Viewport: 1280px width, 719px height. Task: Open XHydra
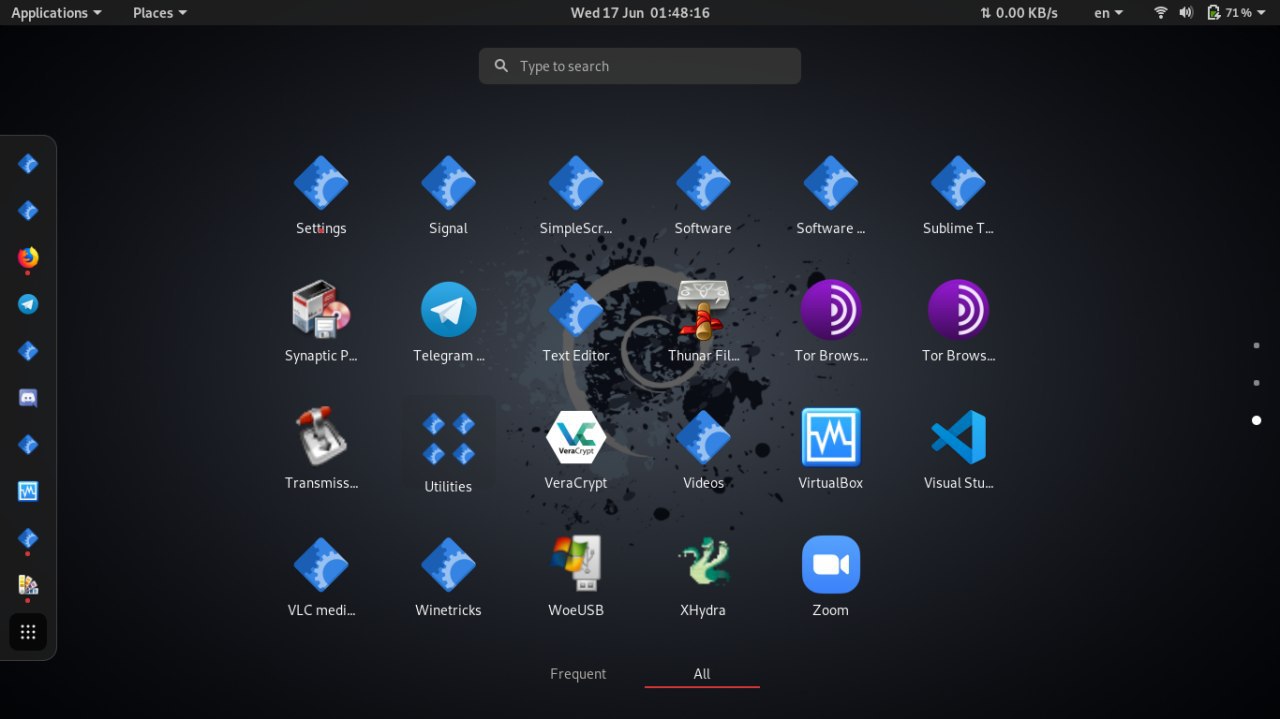pyautogui.click(x=703, y=577)
